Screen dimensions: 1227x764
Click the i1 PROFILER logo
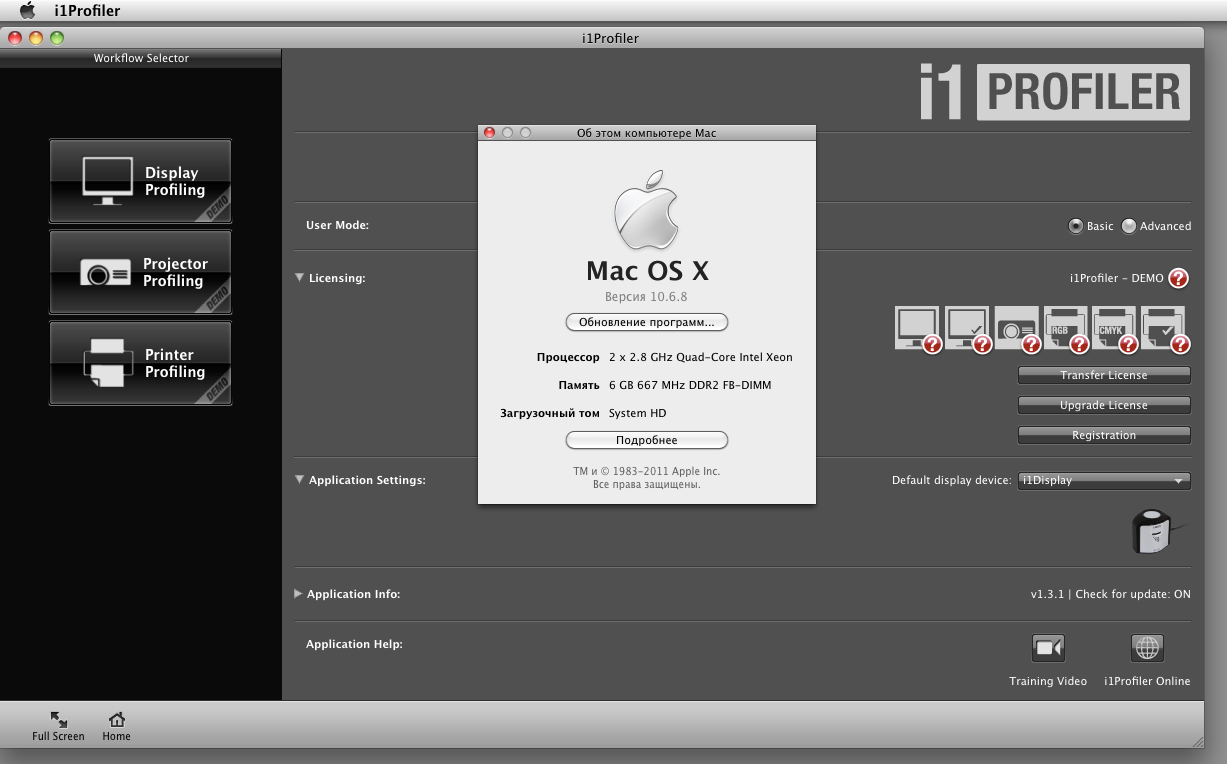[1055, 92]
